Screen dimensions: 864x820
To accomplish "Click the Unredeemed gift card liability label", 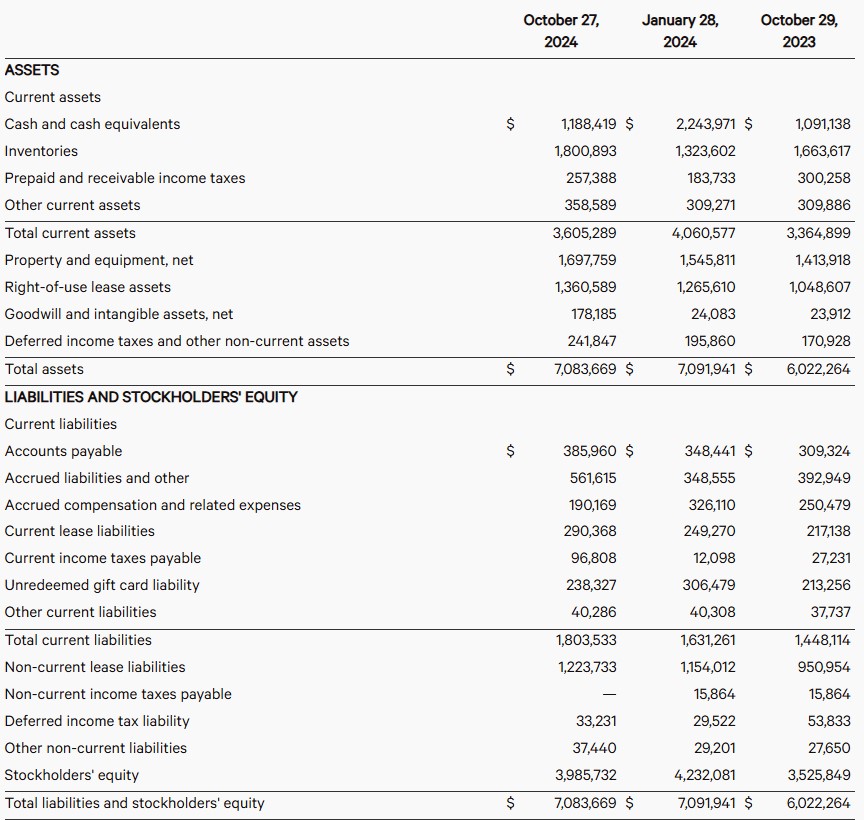I will 102,585.
